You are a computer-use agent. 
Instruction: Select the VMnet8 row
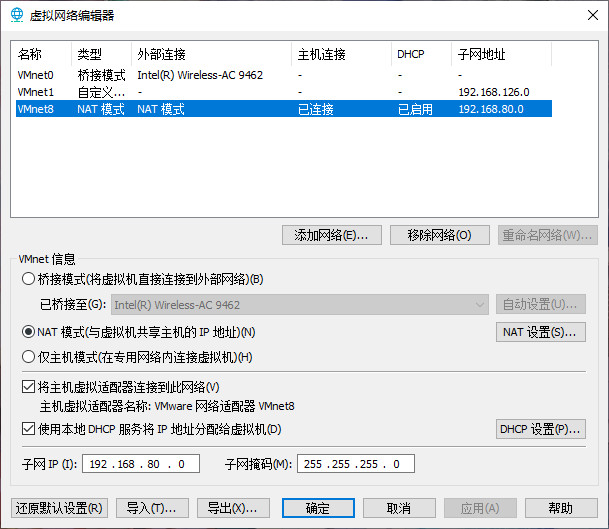(284, 109)
